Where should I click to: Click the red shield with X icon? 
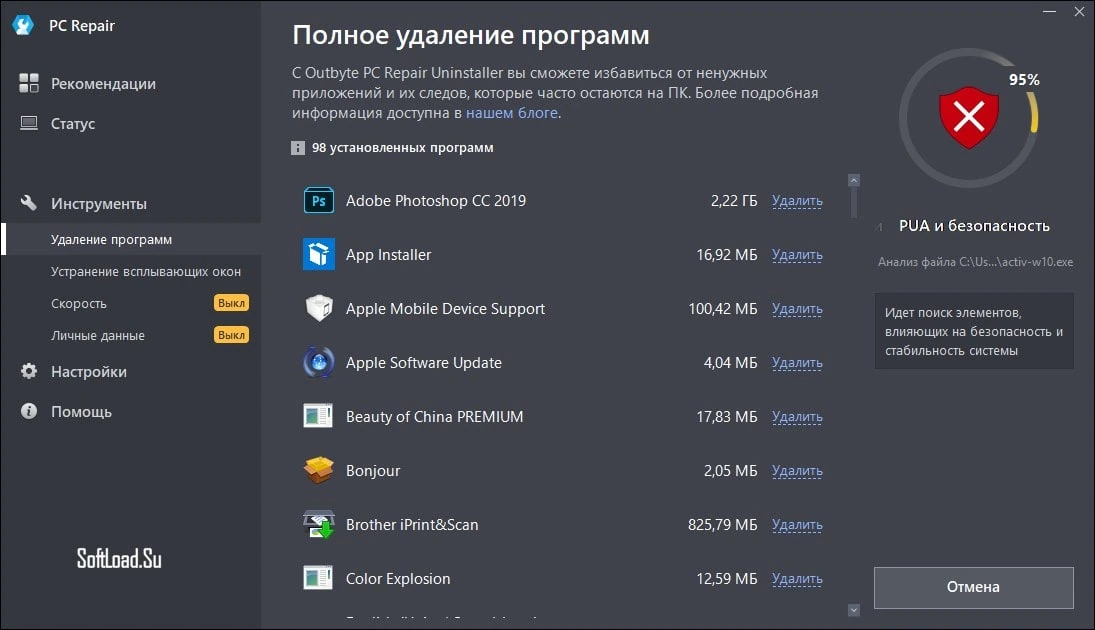(x=969, y=117)
